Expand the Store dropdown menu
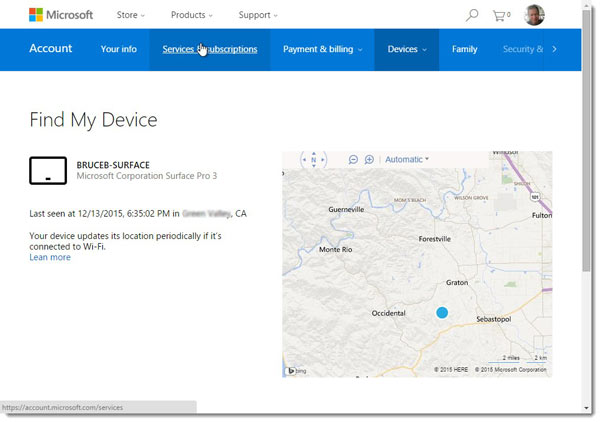 pyautogui.click(x=130, y=15)
